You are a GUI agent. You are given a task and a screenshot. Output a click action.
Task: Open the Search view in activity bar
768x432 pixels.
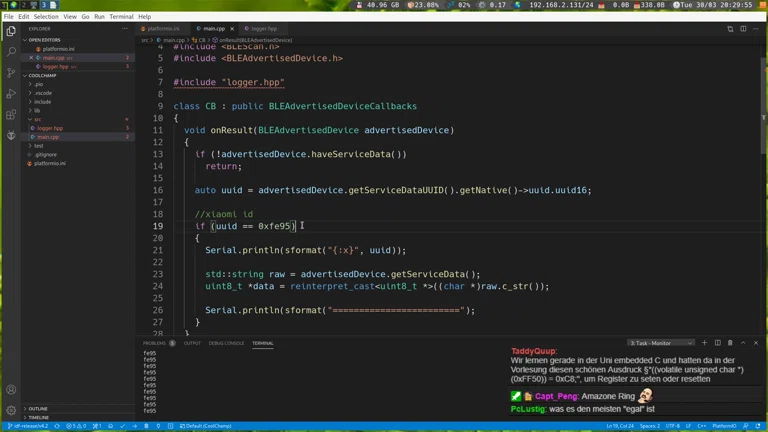(11, 52)
